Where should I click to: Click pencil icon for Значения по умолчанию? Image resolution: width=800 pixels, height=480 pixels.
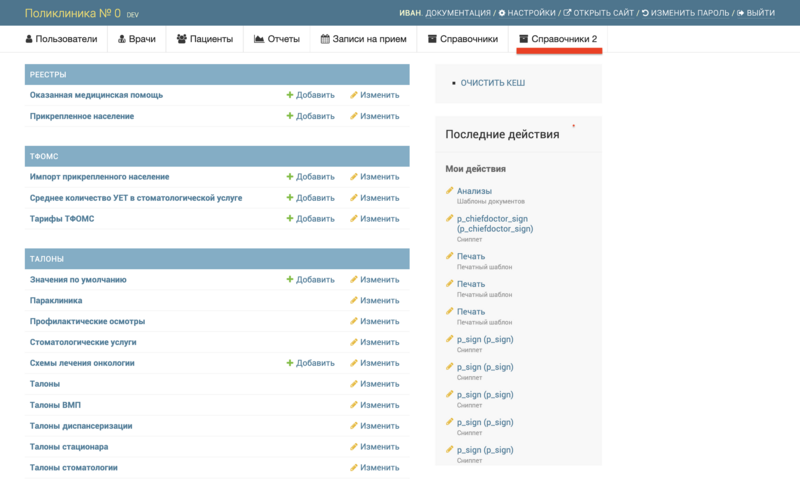click(353, 280)
